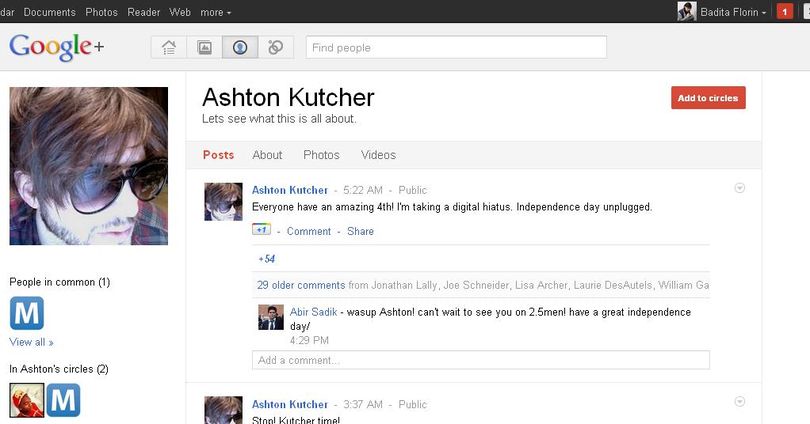Open the Photos icon in toolbar
810x424 pixels.
[x=205, y=48]
